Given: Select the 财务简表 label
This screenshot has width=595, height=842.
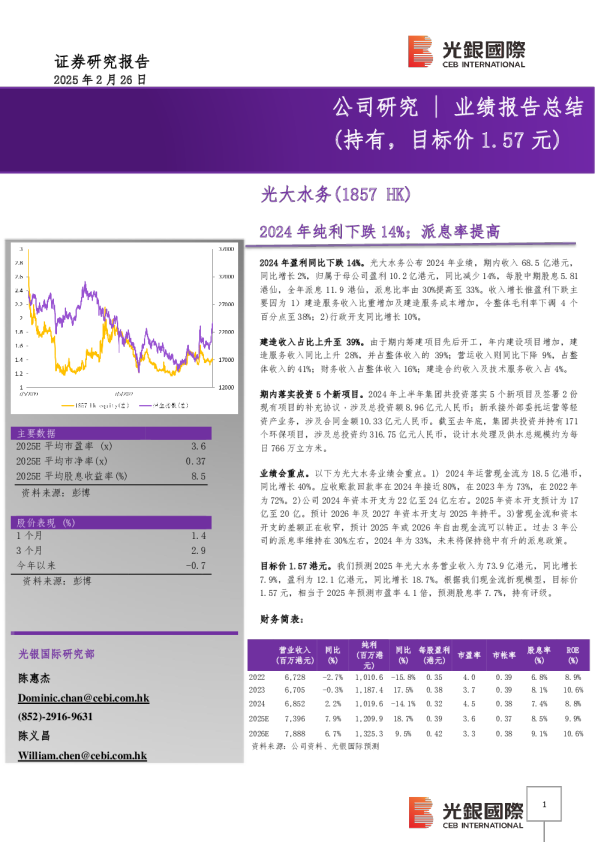Looking at the screenshot, I should pyautogui.click(x=282, y=619).
